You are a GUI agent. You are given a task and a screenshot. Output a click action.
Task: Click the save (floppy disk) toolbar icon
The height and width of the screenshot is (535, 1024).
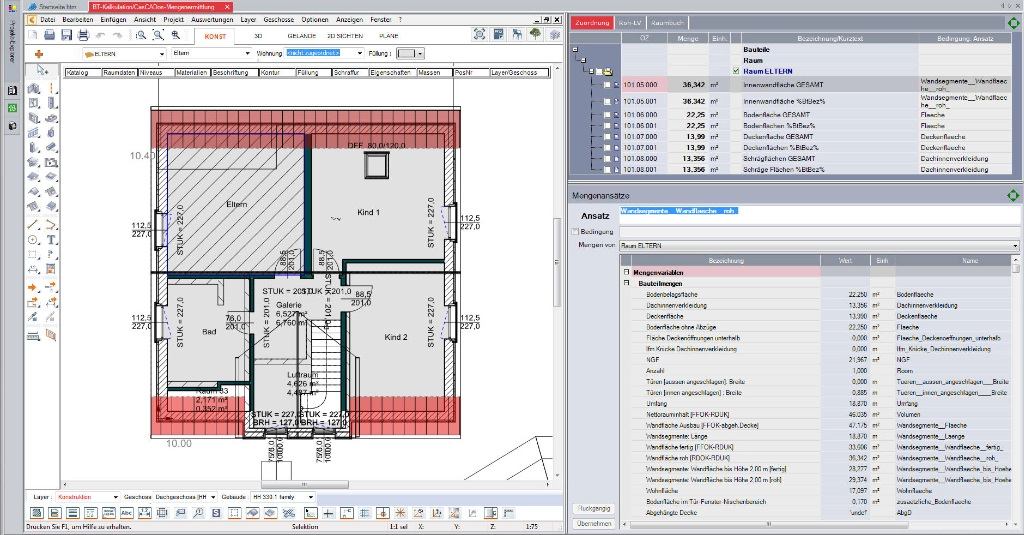pyautogui.click(x=66, y=35)
